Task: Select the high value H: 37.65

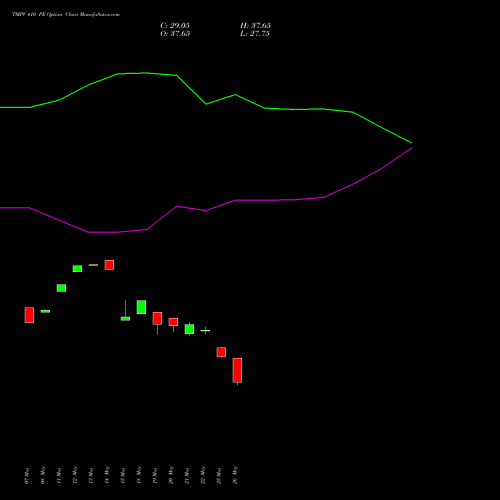Action: tap(255, 26)
